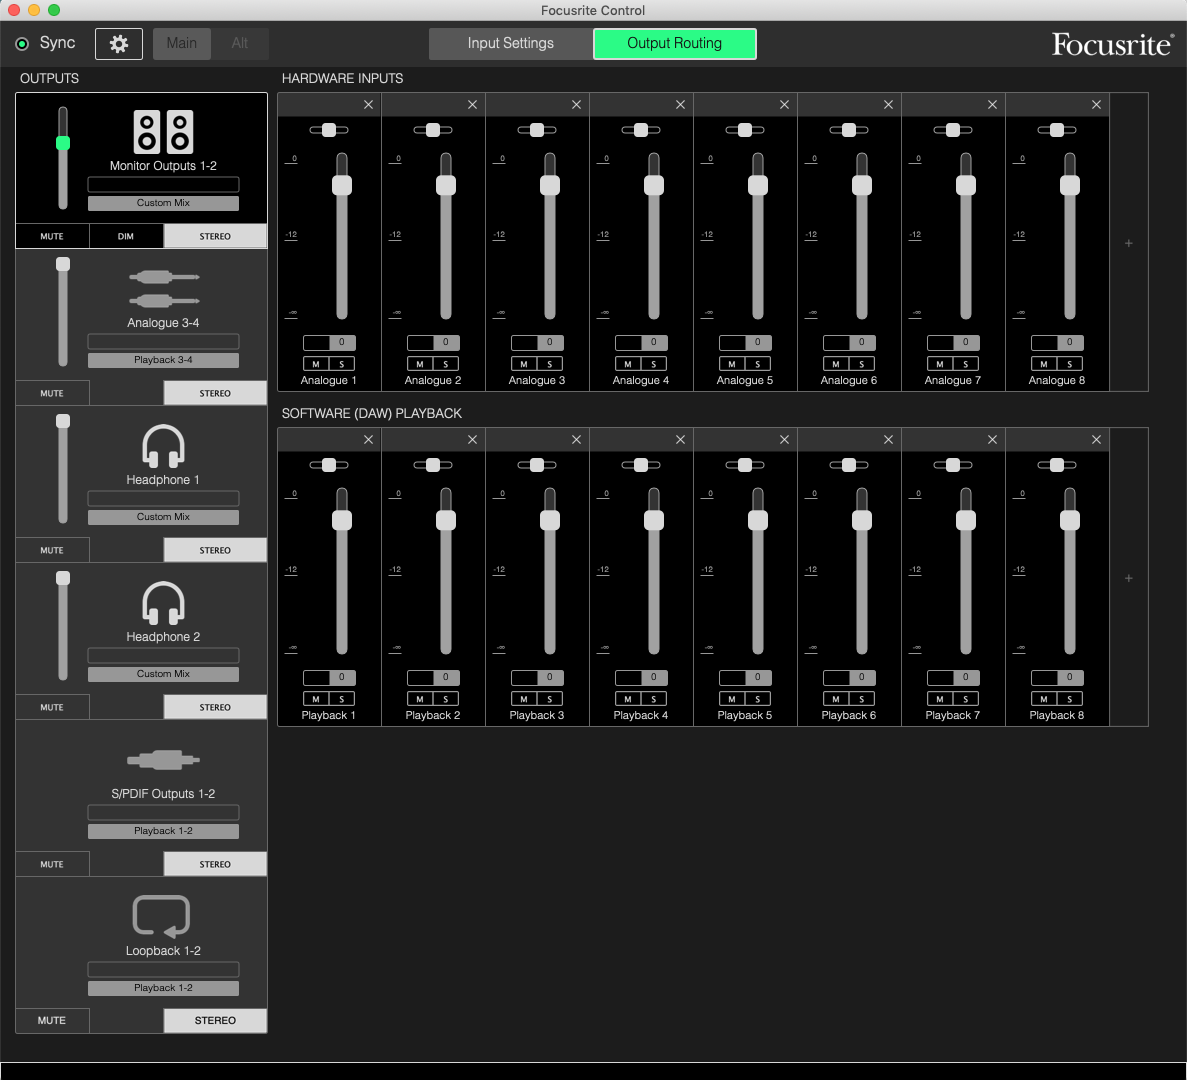This screenshot has height=1080, width=1187.
Task: Open the Custom Mix source dropdown for Monitor Outputs
Action: pos(164,203)
